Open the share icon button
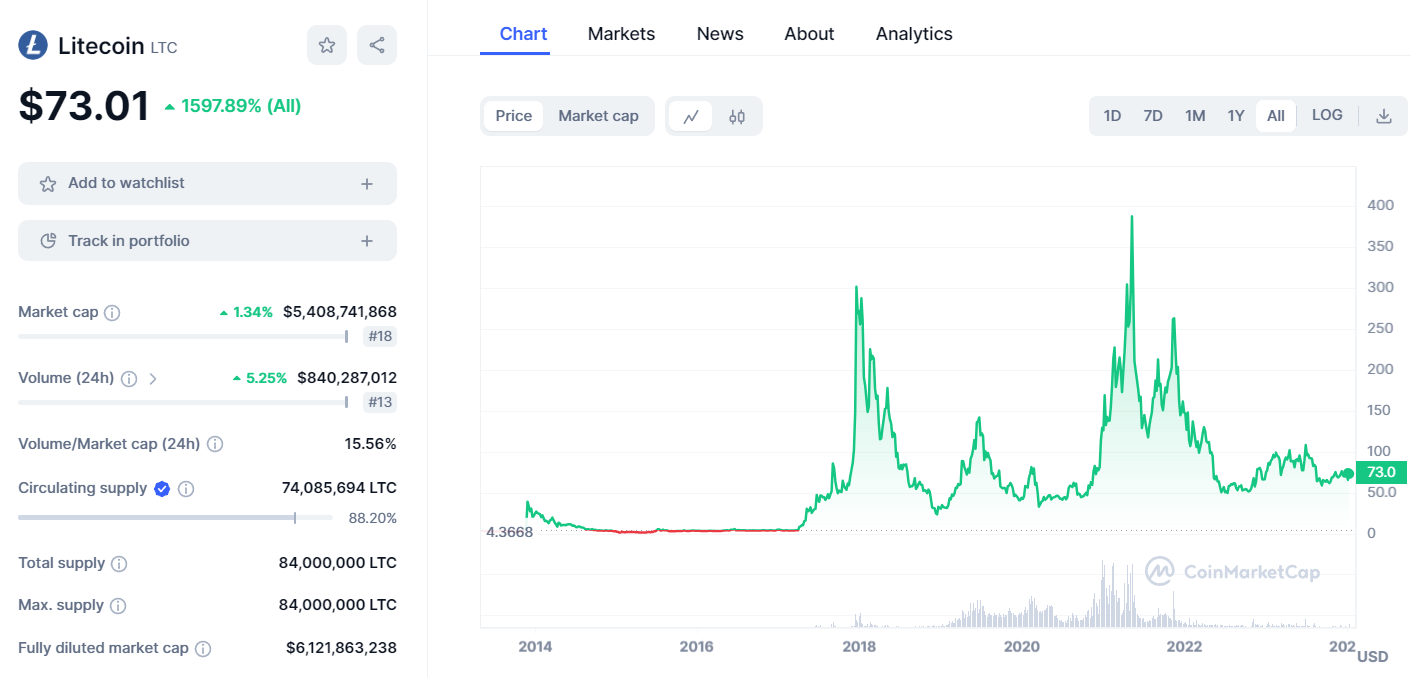Screen dimensions: 1411x678 [377, 45]
